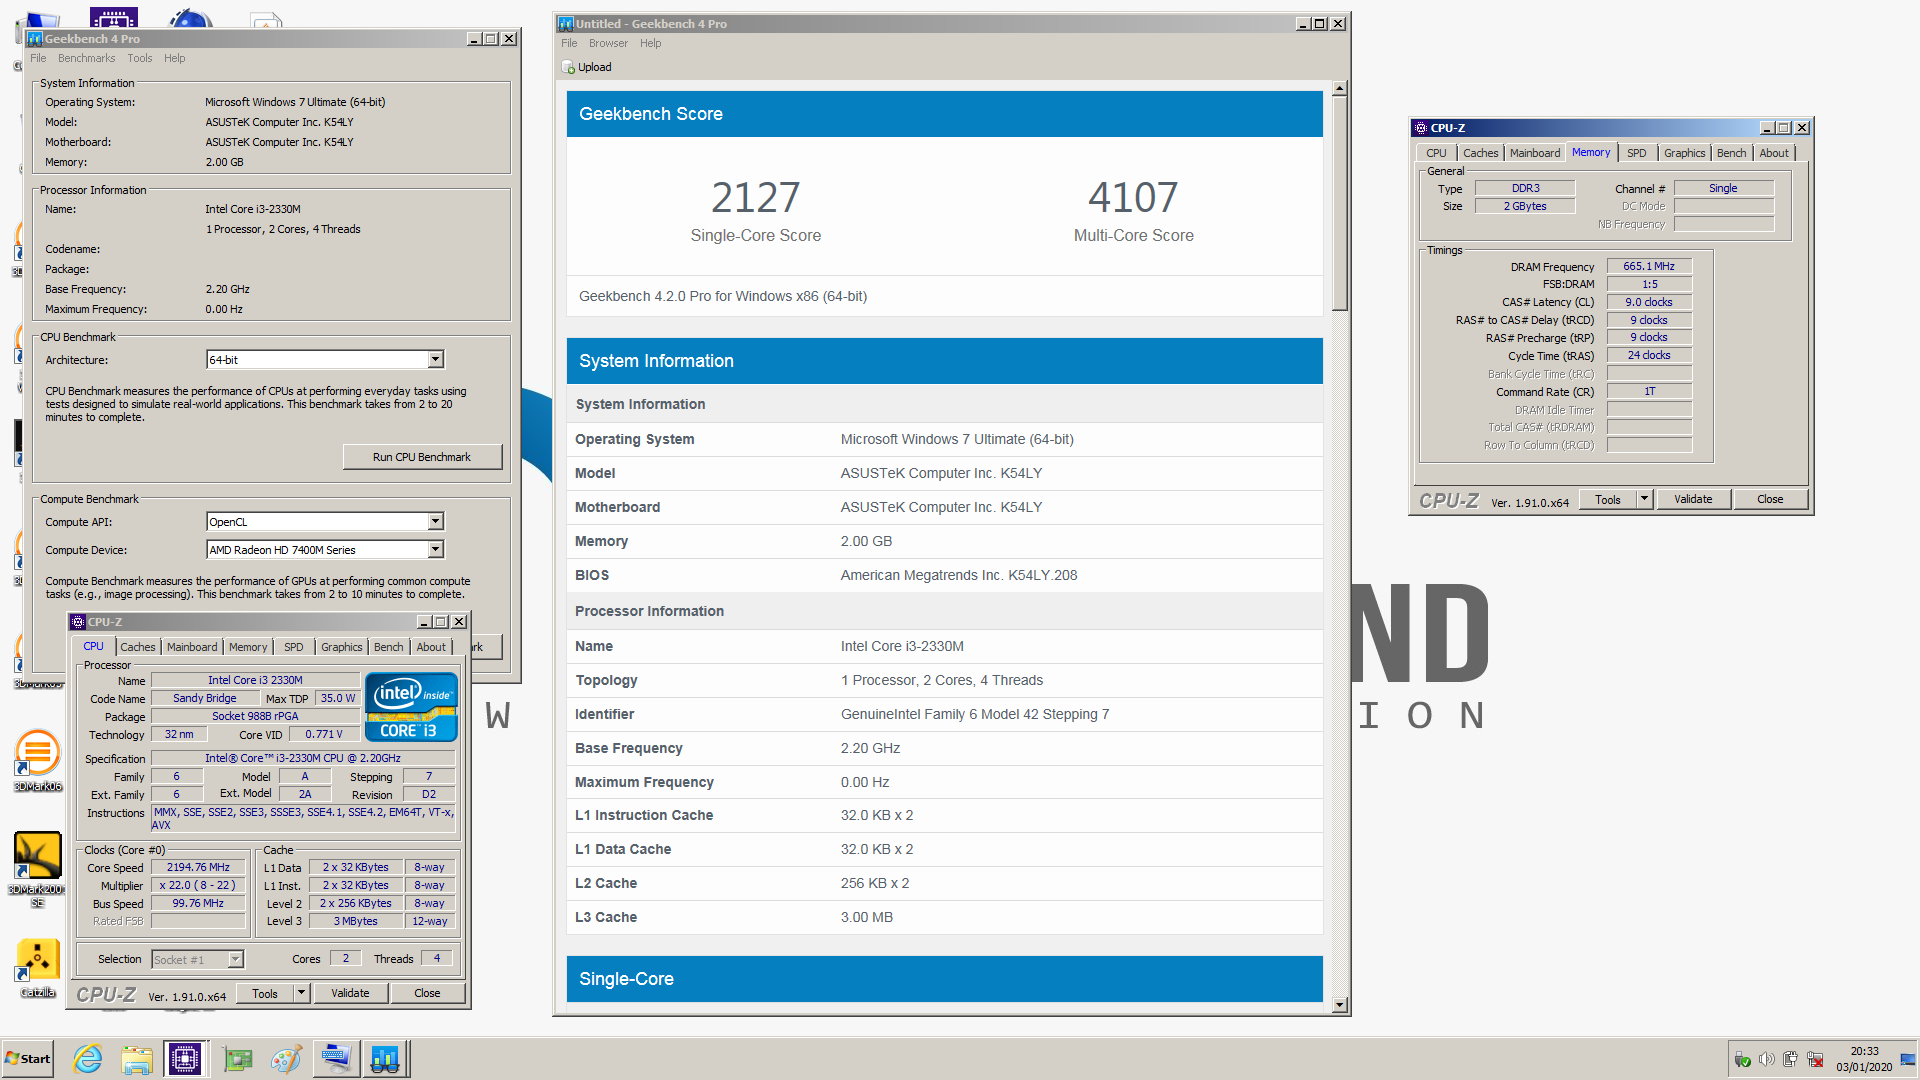The width and height of the screenshot is (1920, 1080).
Task: Open the Tools menu in Geekbench 4 Pro
Action: tap(140, 58)
